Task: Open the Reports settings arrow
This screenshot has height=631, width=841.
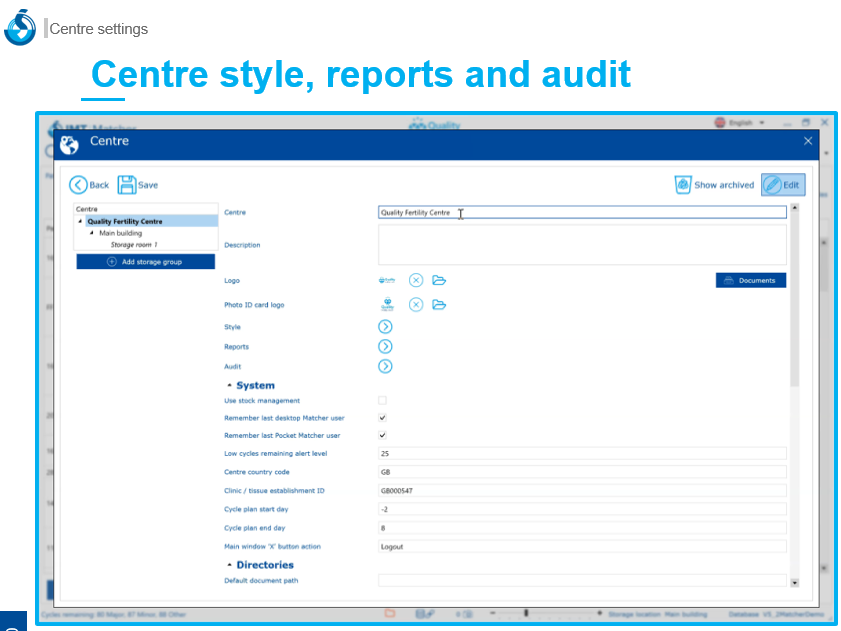Action: click(x=385, y=347)
